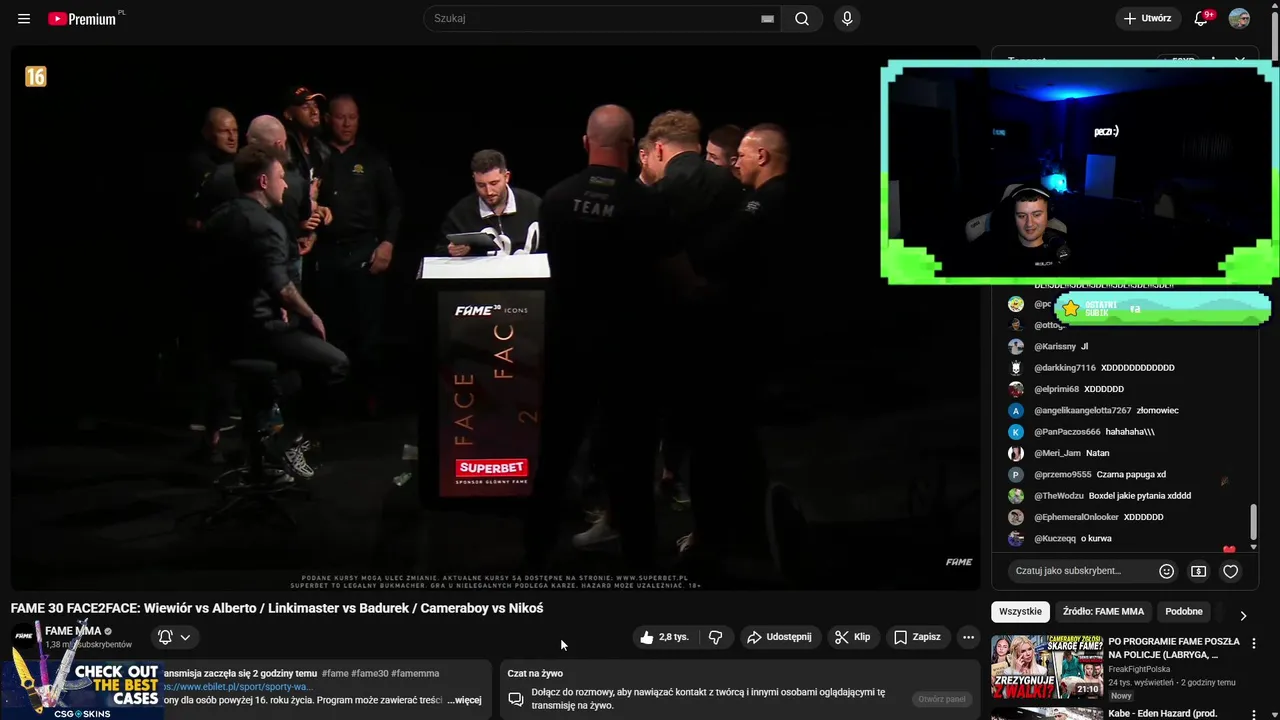Open on-screen keyboard icon in search box
Screen dimensions: 1280x720
click(767, 19)
